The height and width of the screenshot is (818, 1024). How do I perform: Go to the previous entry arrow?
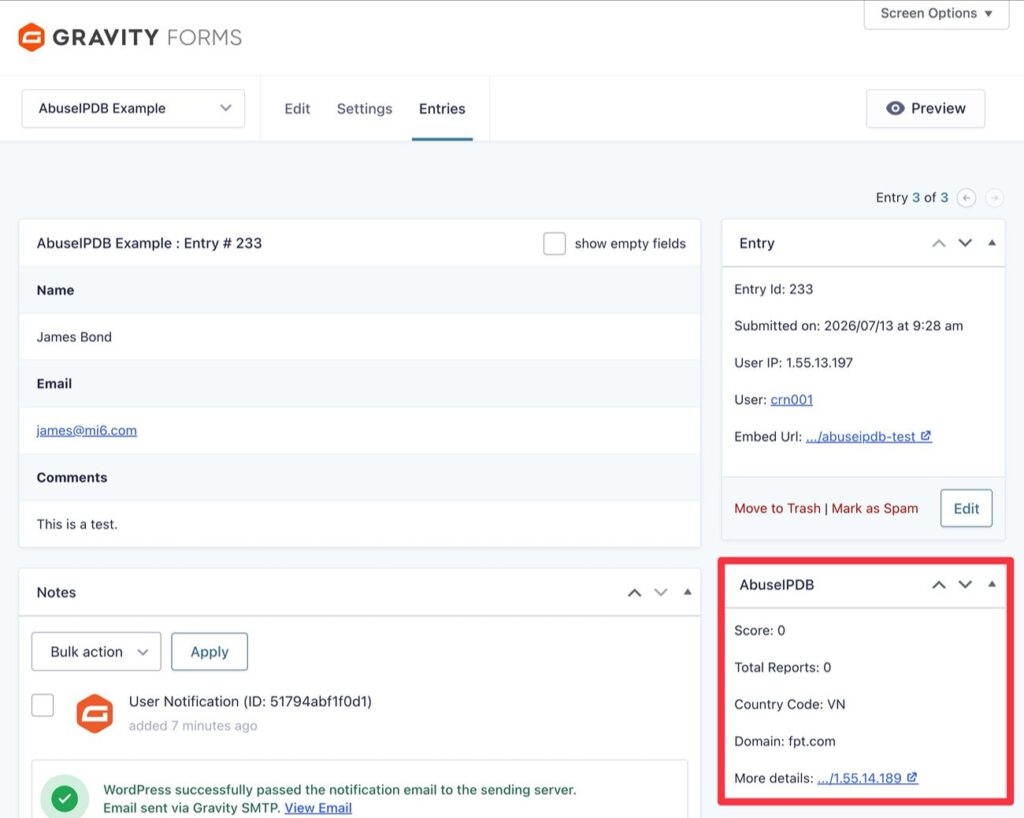(x=966, y=198)
